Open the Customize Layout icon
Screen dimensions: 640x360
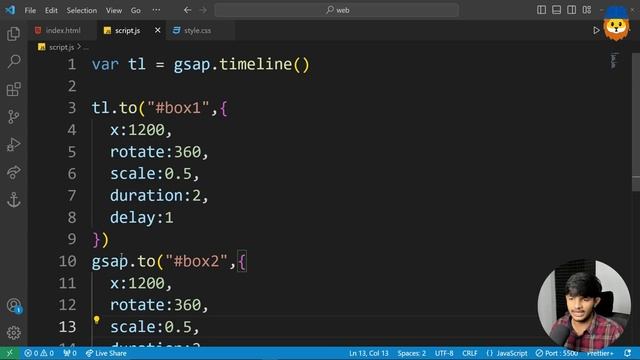(x=587, y=10)
